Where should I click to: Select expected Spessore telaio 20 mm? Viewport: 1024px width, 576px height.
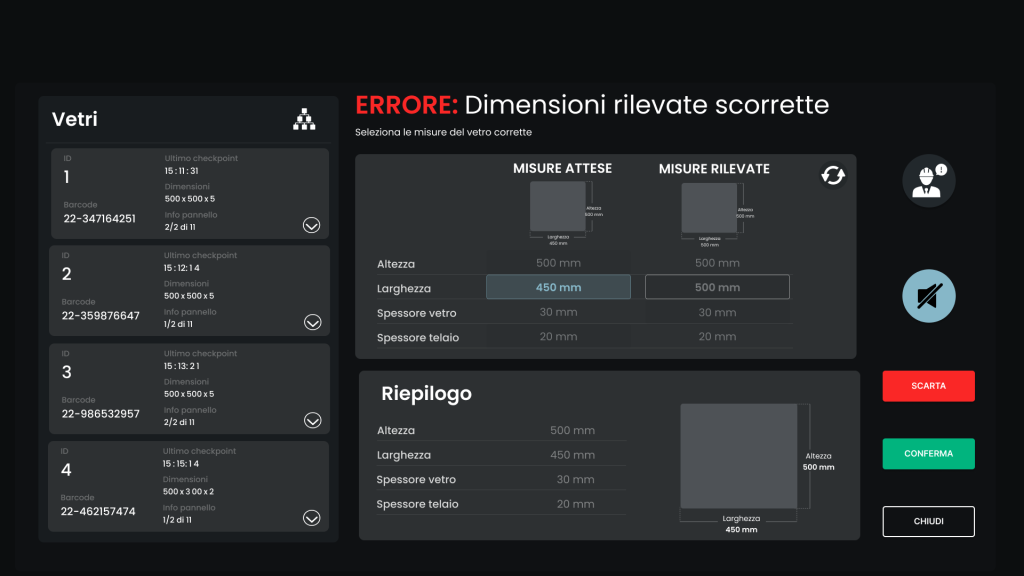click(558, 337)
